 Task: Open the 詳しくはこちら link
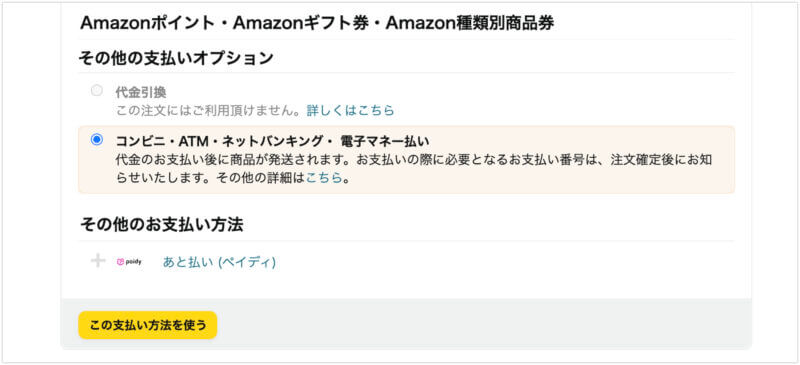(351, 110)
